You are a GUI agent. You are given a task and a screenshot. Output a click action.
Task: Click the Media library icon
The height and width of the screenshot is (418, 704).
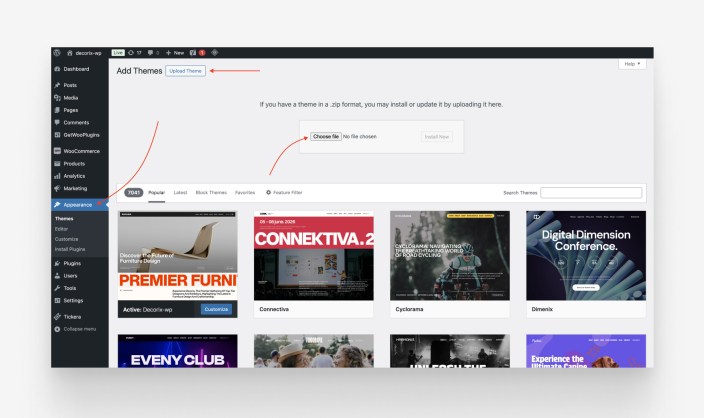pos(57,98)
